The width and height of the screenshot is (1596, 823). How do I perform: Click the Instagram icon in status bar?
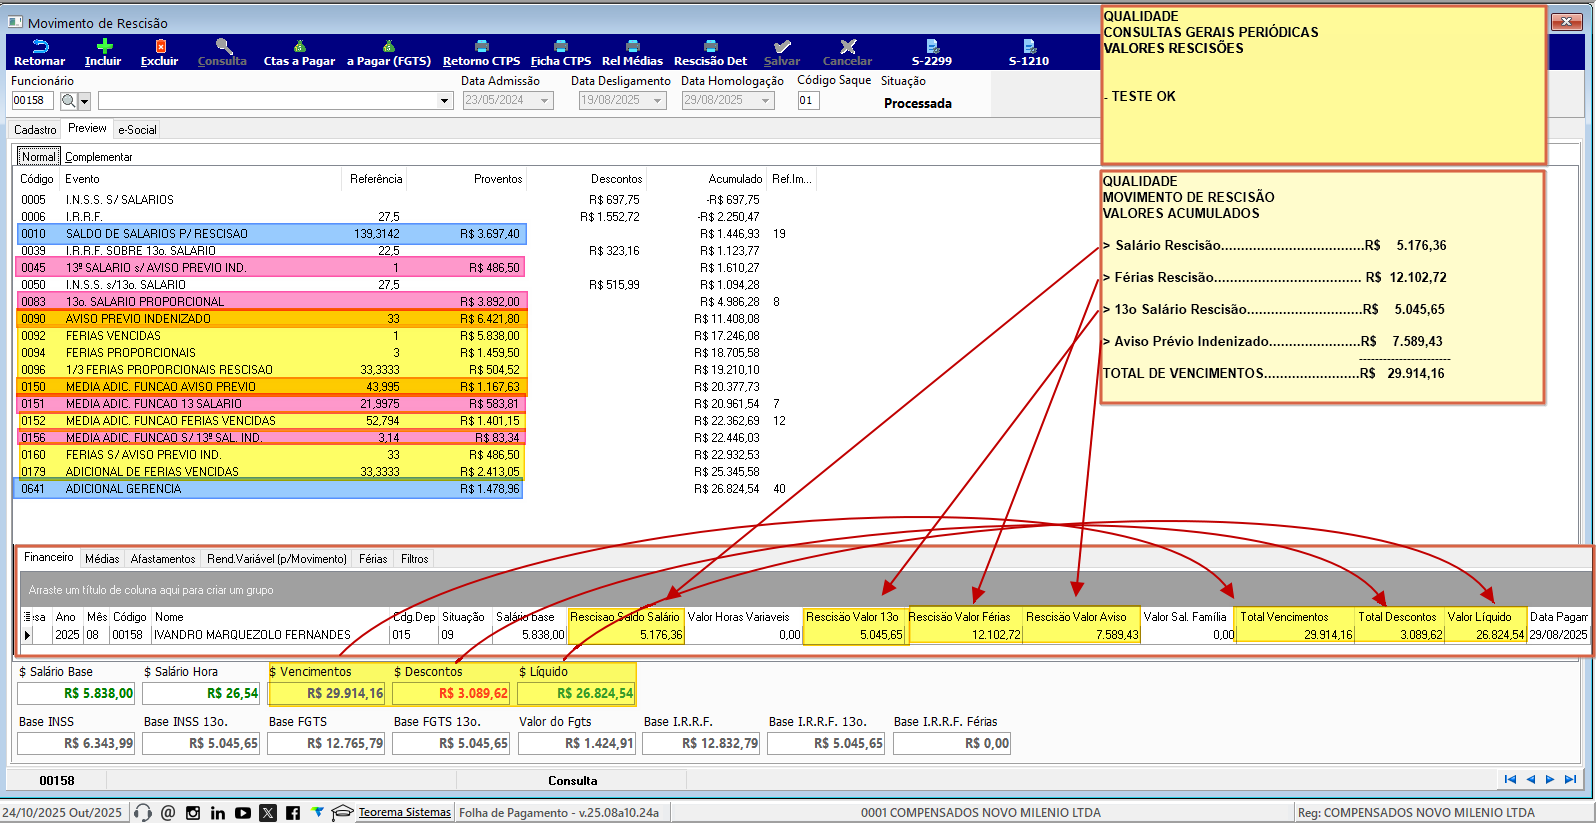[x=193, y=813]
